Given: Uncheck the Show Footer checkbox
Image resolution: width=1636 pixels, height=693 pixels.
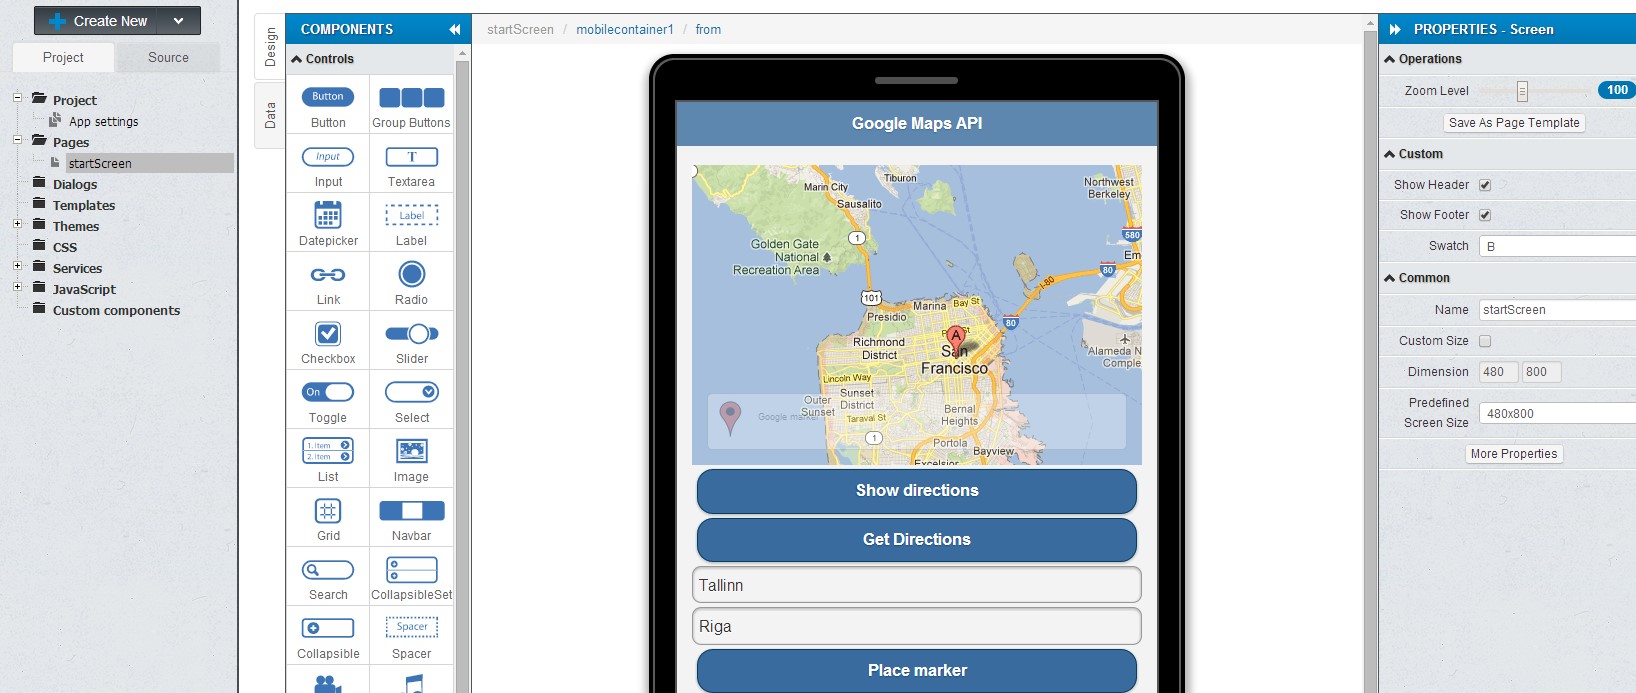Looking at the screenshot, I should 1485,215.
